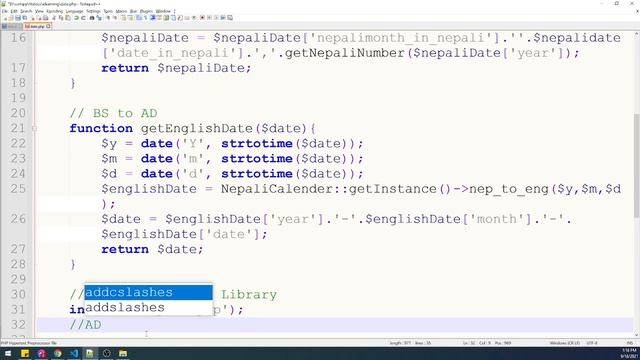Toggle the indent guide toolbar icon

152,18
